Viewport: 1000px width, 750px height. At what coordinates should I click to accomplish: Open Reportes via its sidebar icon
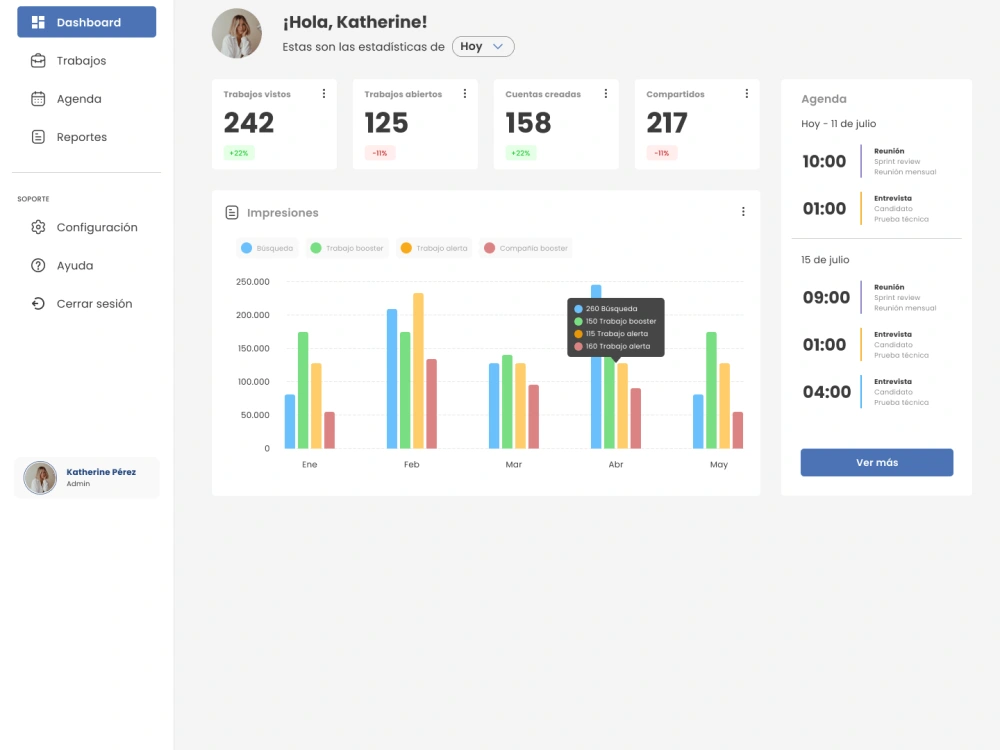click(36, 136)
